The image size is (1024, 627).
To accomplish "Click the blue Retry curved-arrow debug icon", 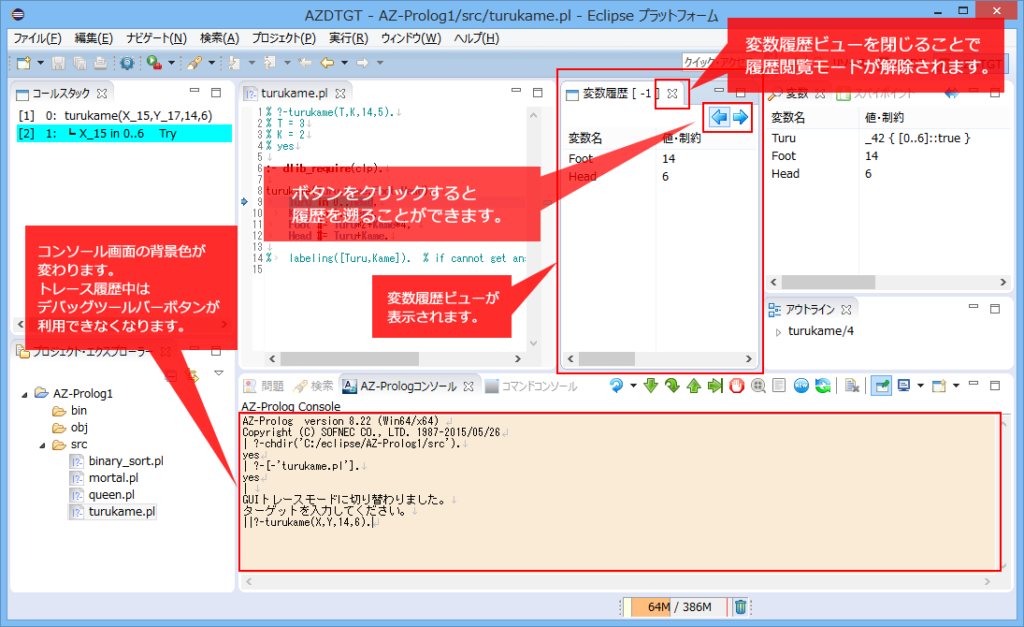I will pos(617,384).
